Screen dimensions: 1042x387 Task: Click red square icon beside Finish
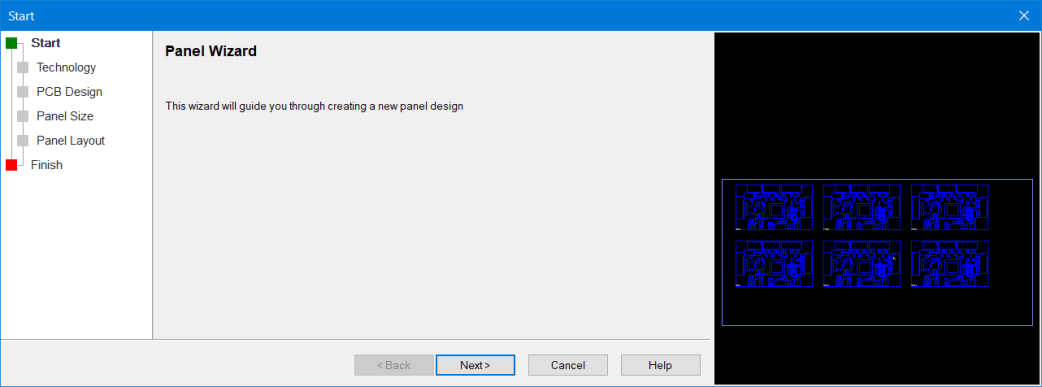[11, 165]
